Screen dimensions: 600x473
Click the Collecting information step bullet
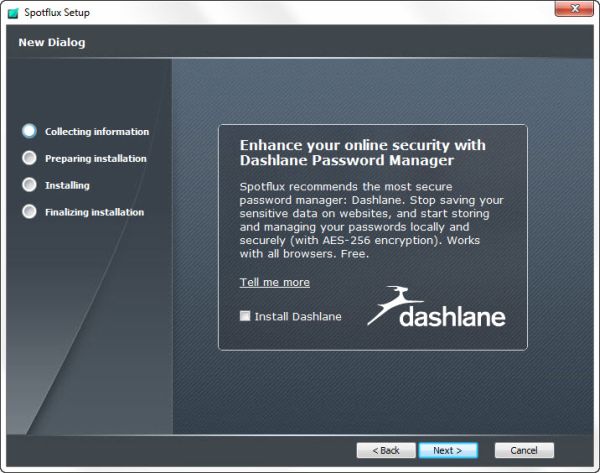click(x=29, y=131)
